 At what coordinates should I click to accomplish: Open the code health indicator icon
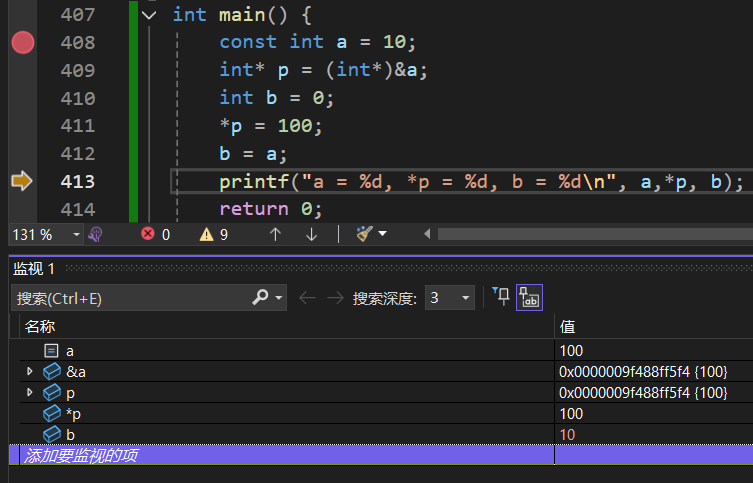(x=96, y=234)
